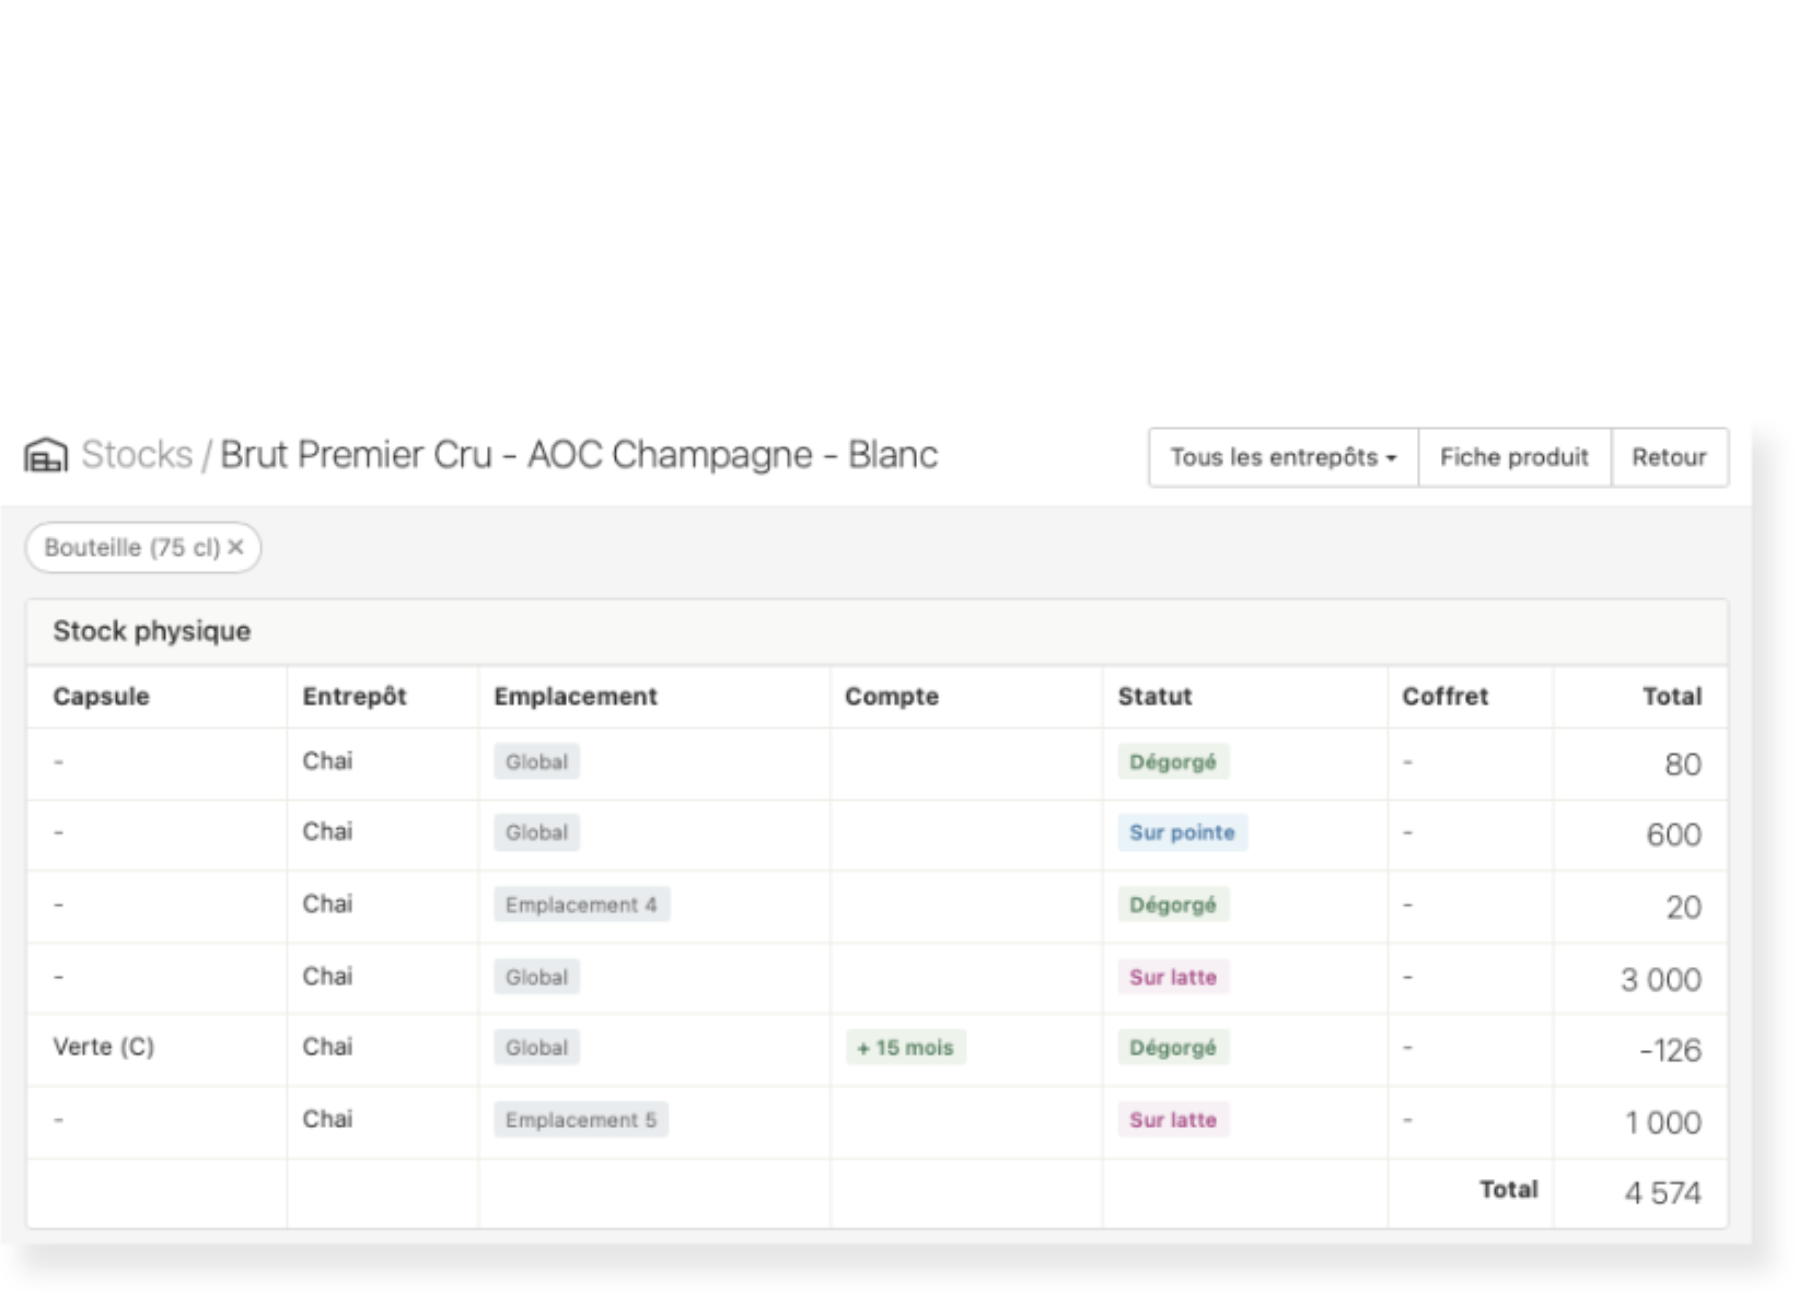Click the Emplacement 4 location tag
The width and height of the screenshot is (1800, 1291).
(x=581, y=905)
